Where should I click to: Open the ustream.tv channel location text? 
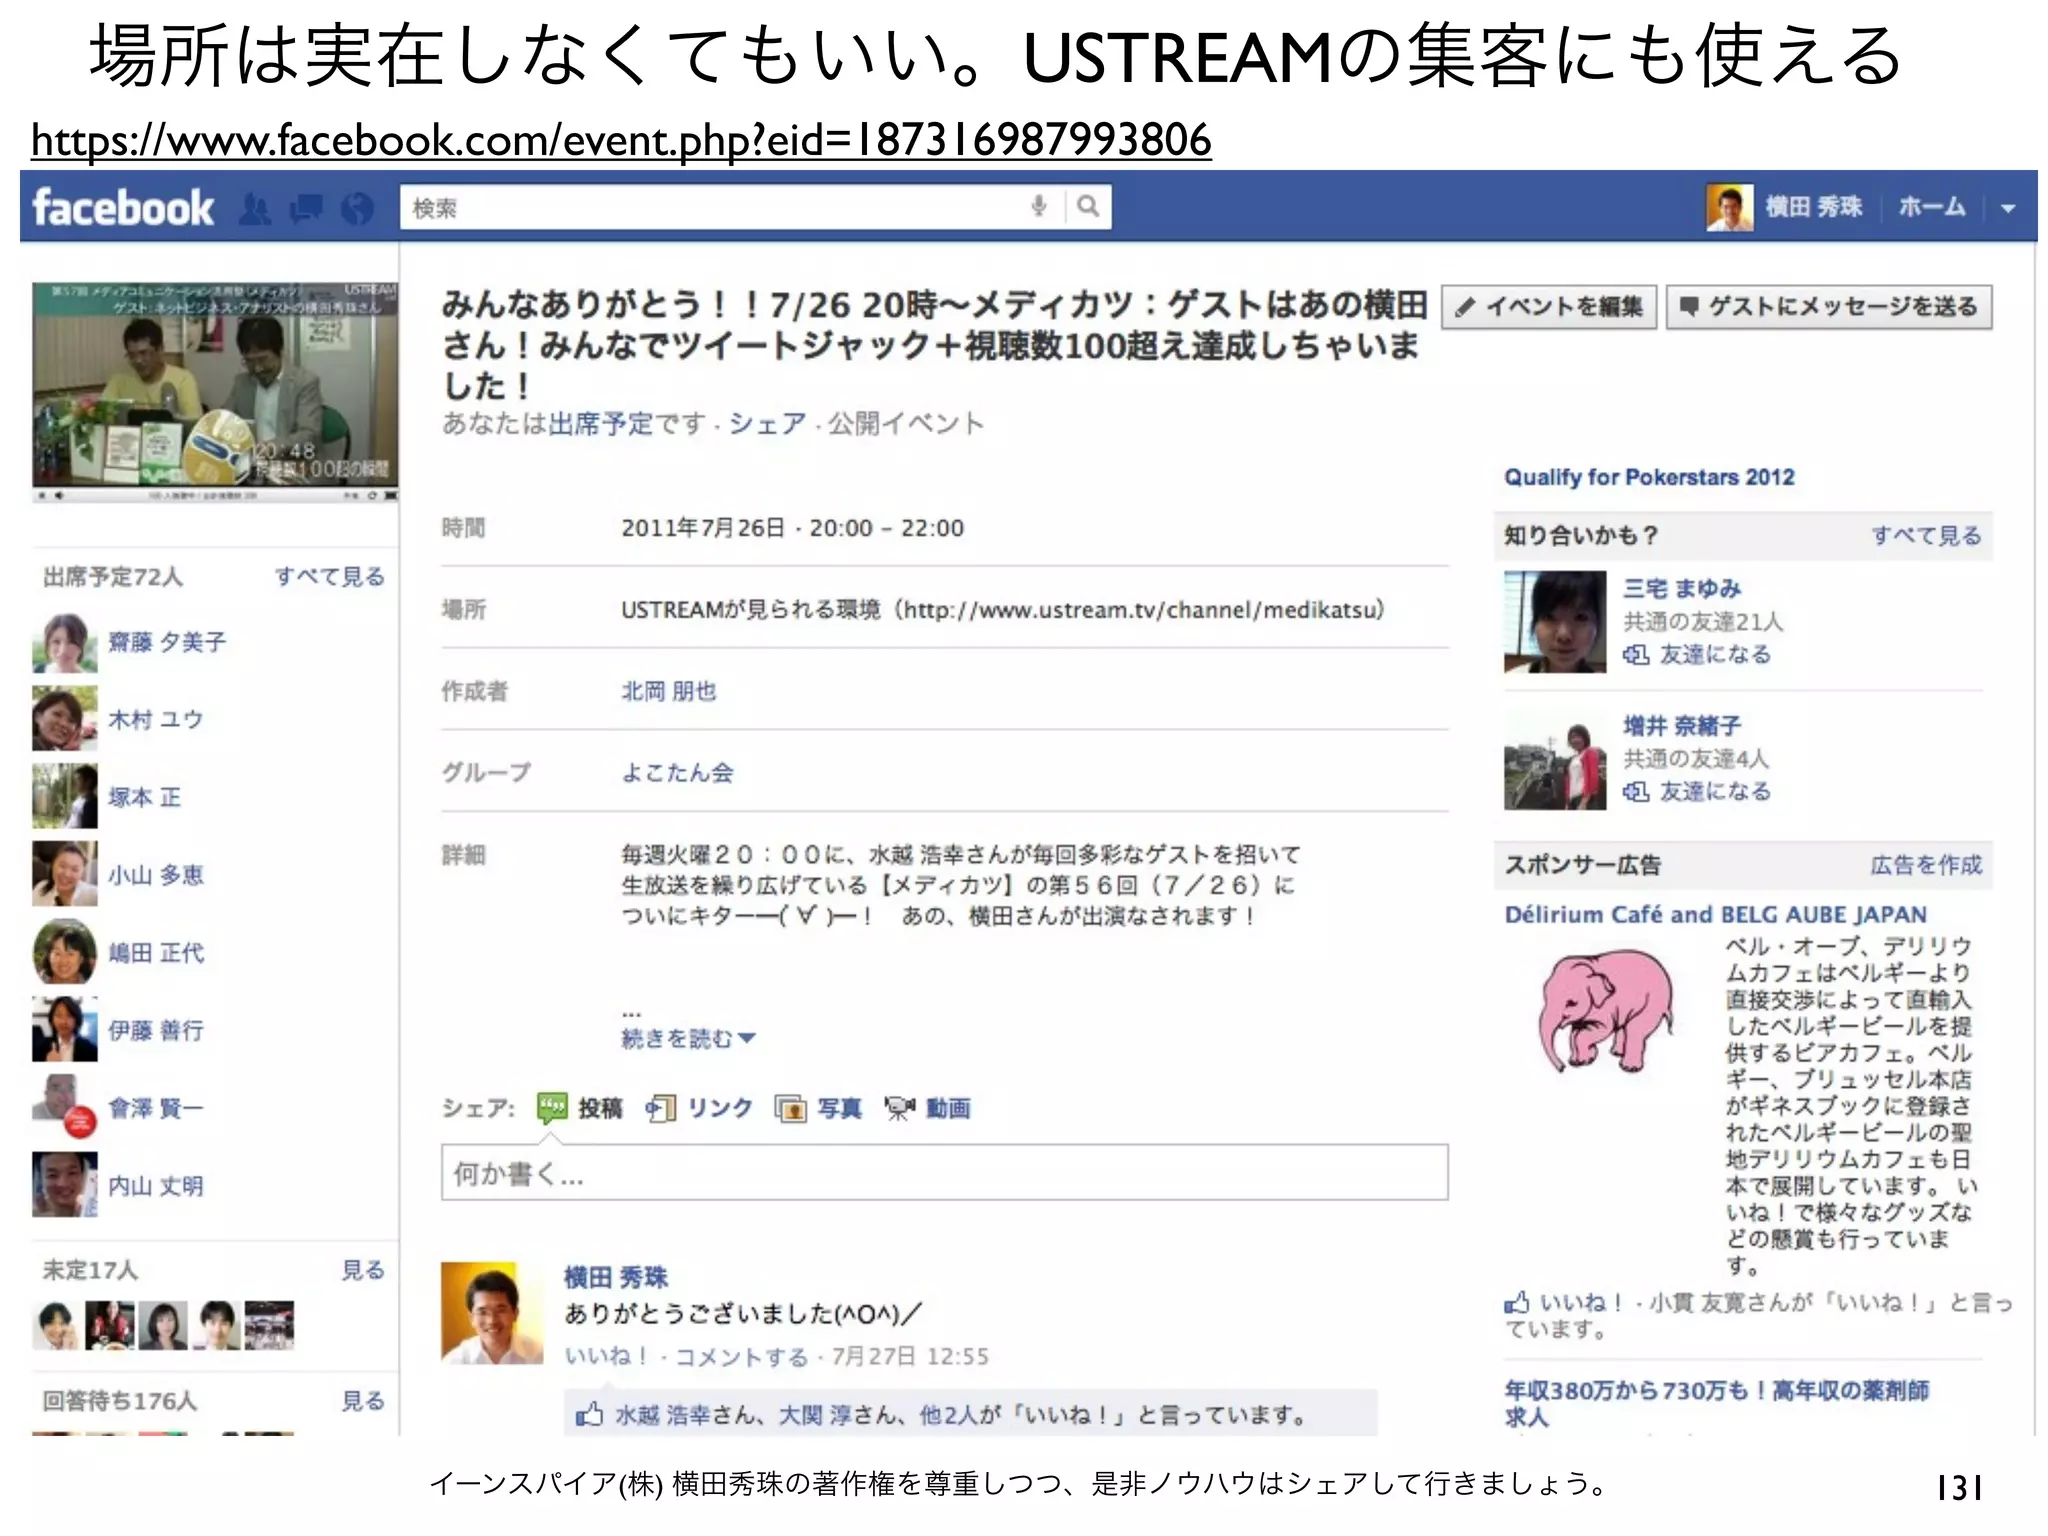point(1003,609)
